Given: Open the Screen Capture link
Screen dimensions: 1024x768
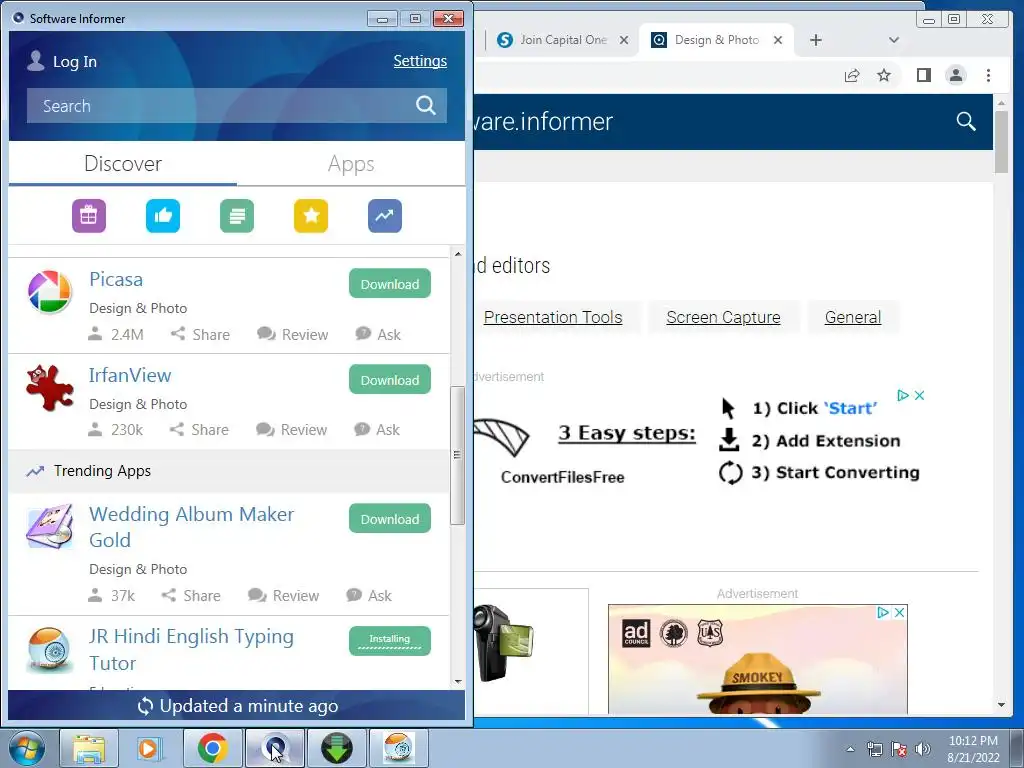Looking at the screenshot, I should coord(723,317).
